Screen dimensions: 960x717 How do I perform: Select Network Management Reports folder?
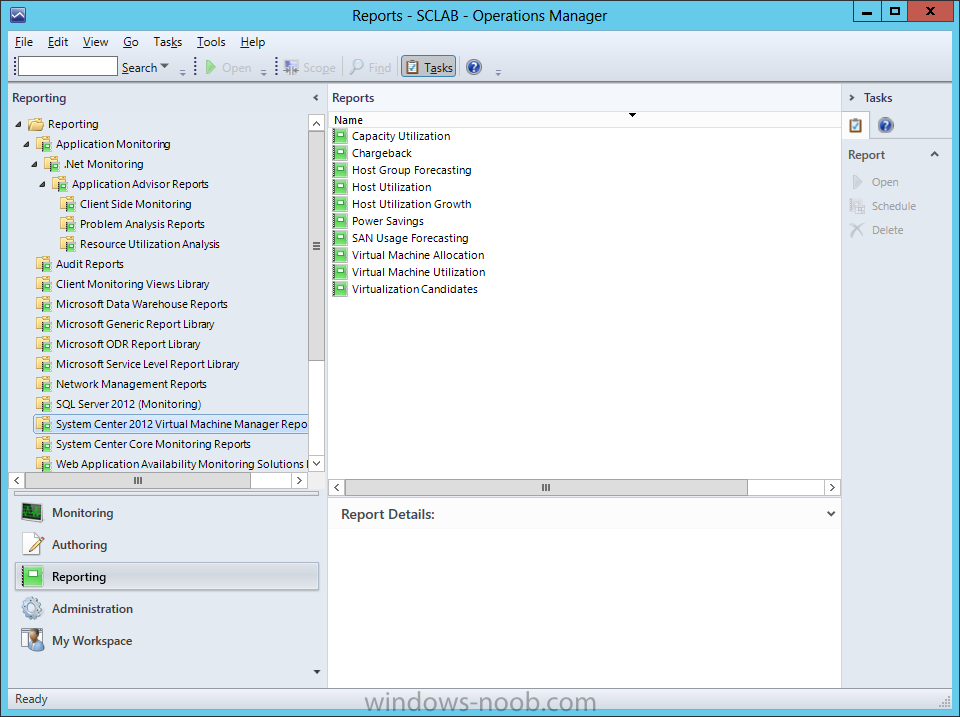121,384
